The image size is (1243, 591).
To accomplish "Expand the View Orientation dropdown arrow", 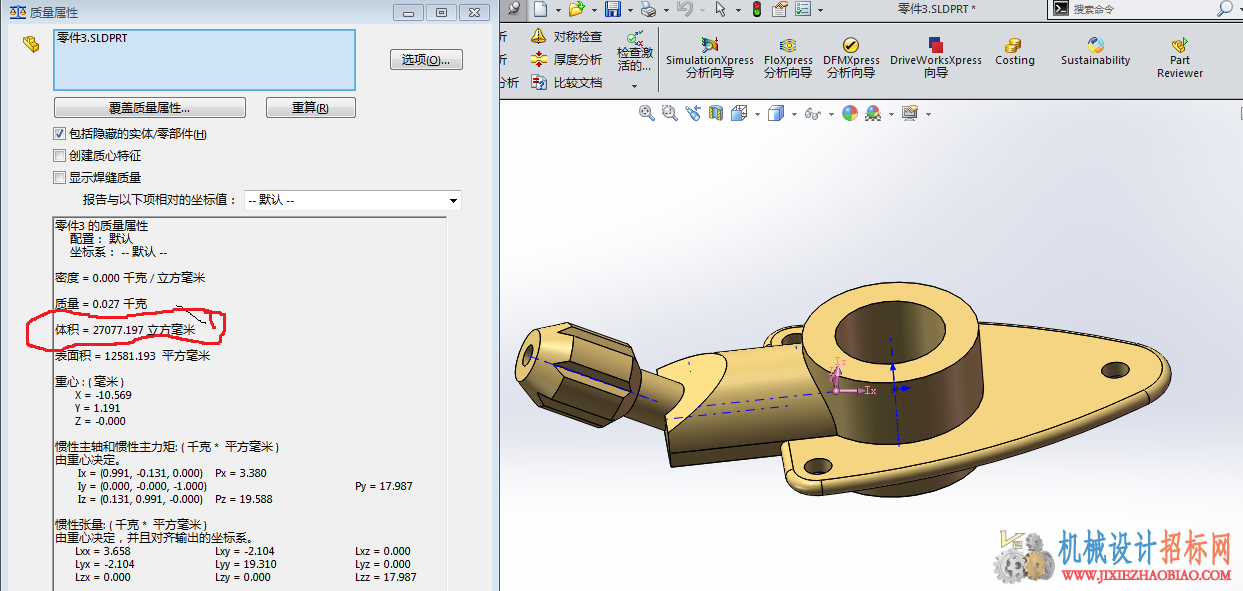I will coord(755,114).
